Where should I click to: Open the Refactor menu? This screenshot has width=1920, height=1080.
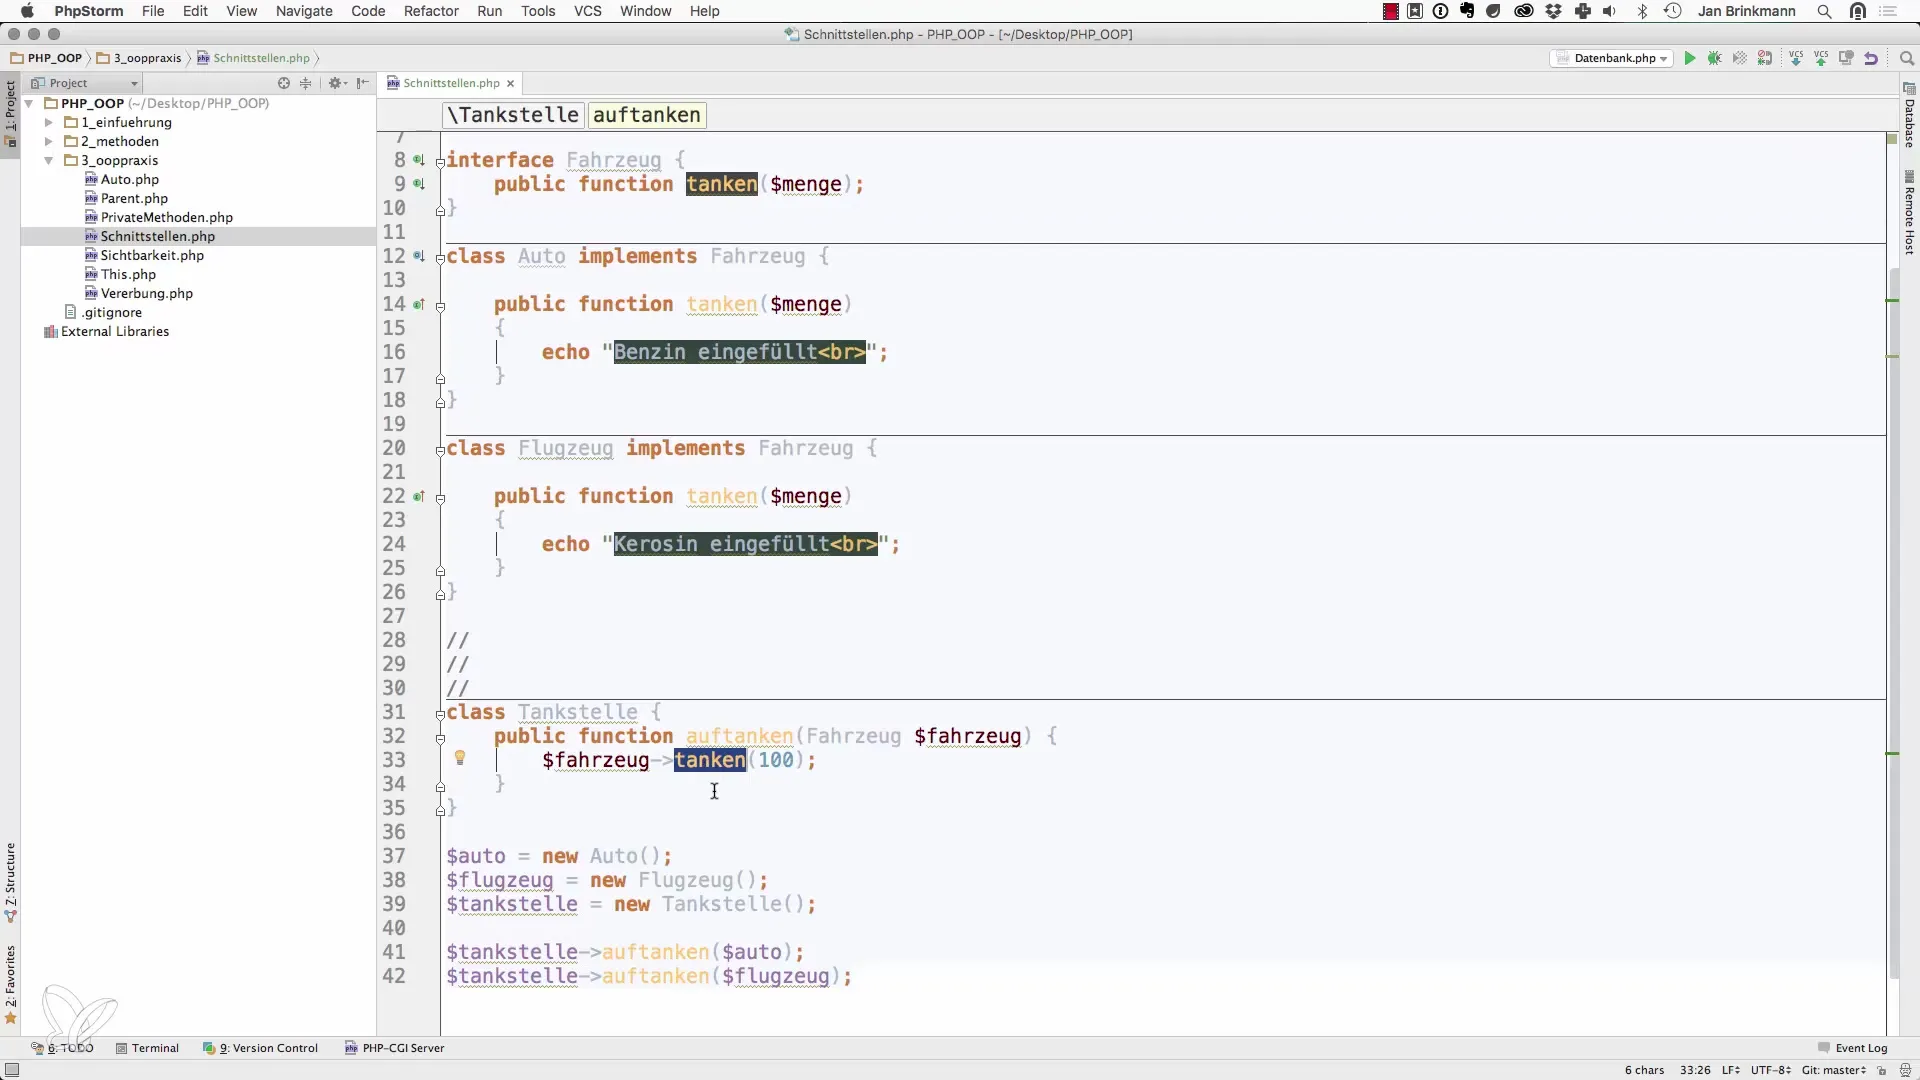click(431, 11)
